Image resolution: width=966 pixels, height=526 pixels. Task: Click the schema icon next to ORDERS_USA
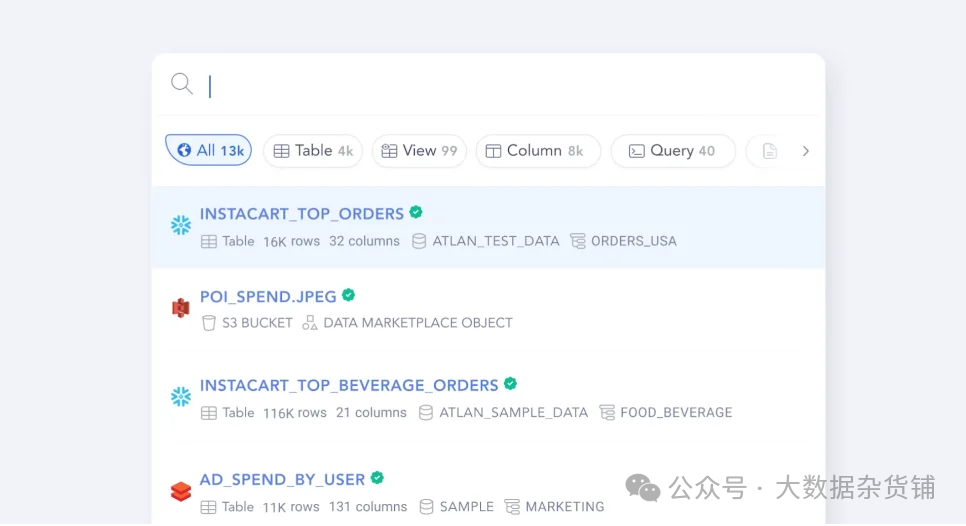(578, 241)
